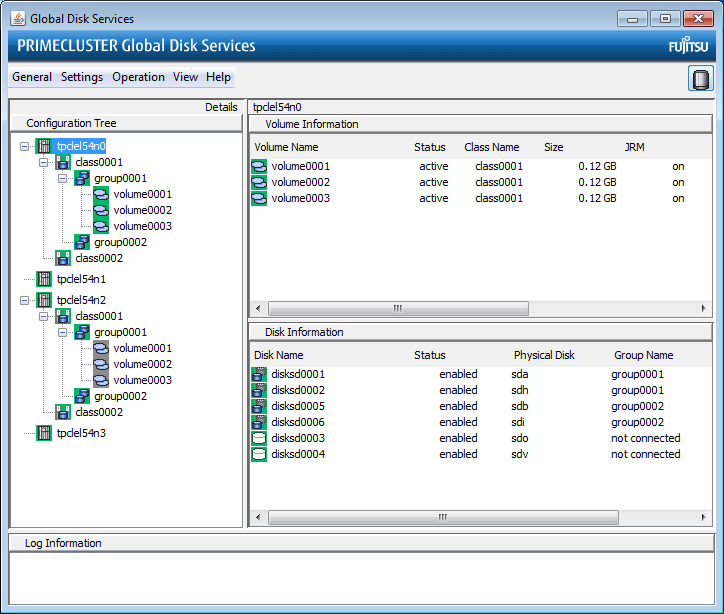Viewport: 724px width, 614px height.
Task: Click right arrow of Disk Information scrollbar
Action: coord(704,517)
